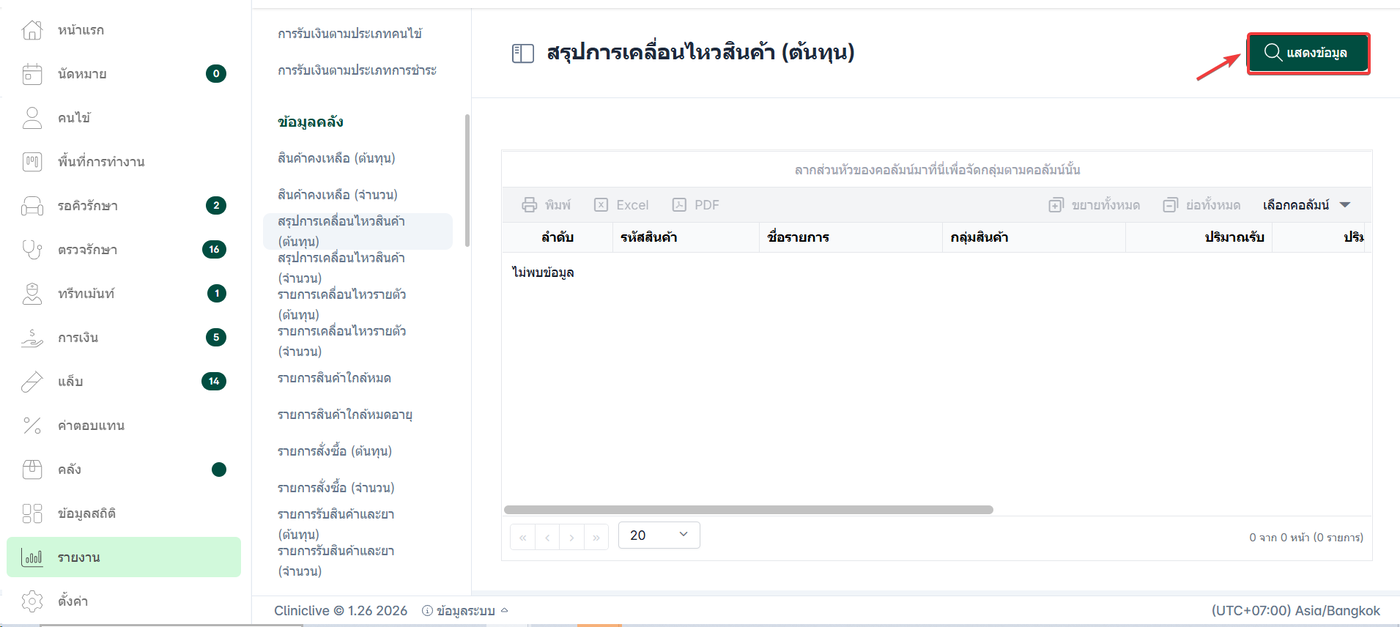This screenshot has height=627, width=1400.
Task: Open report สินค้าคงเหลือ (จำนวน)
Action: [x=338, y=194]
